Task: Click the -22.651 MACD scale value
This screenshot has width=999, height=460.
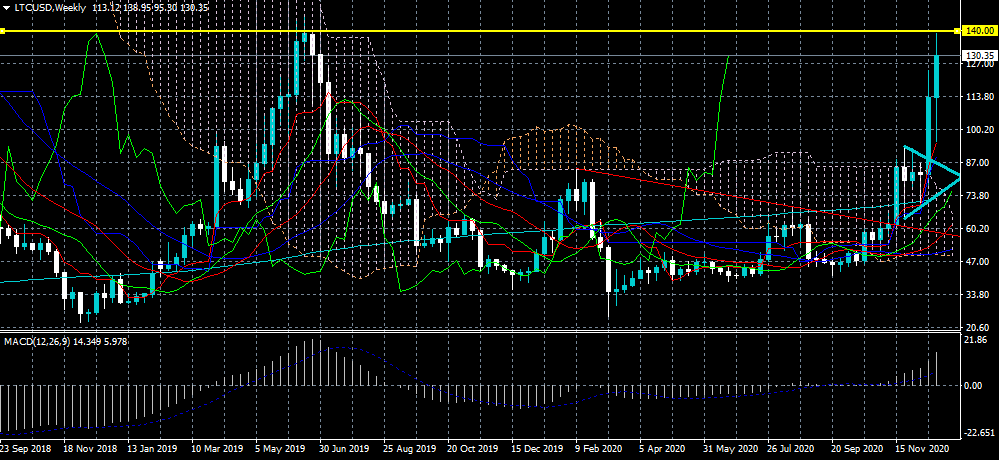Action: click(978, 434)
